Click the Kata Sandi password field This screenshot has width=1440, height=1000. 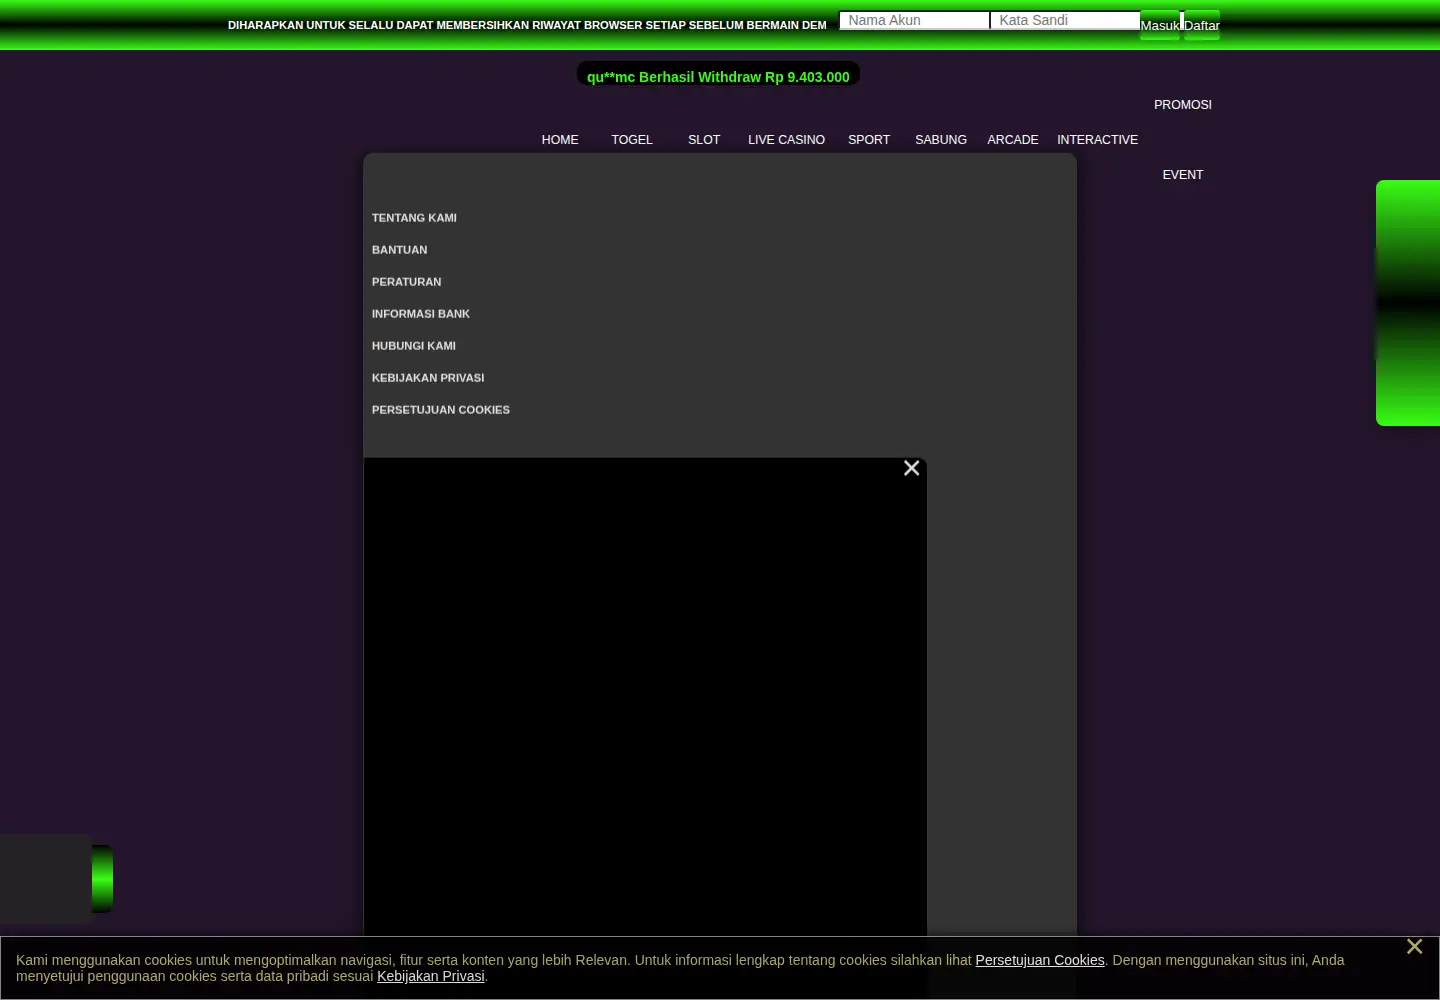(x=1065, y=20)
